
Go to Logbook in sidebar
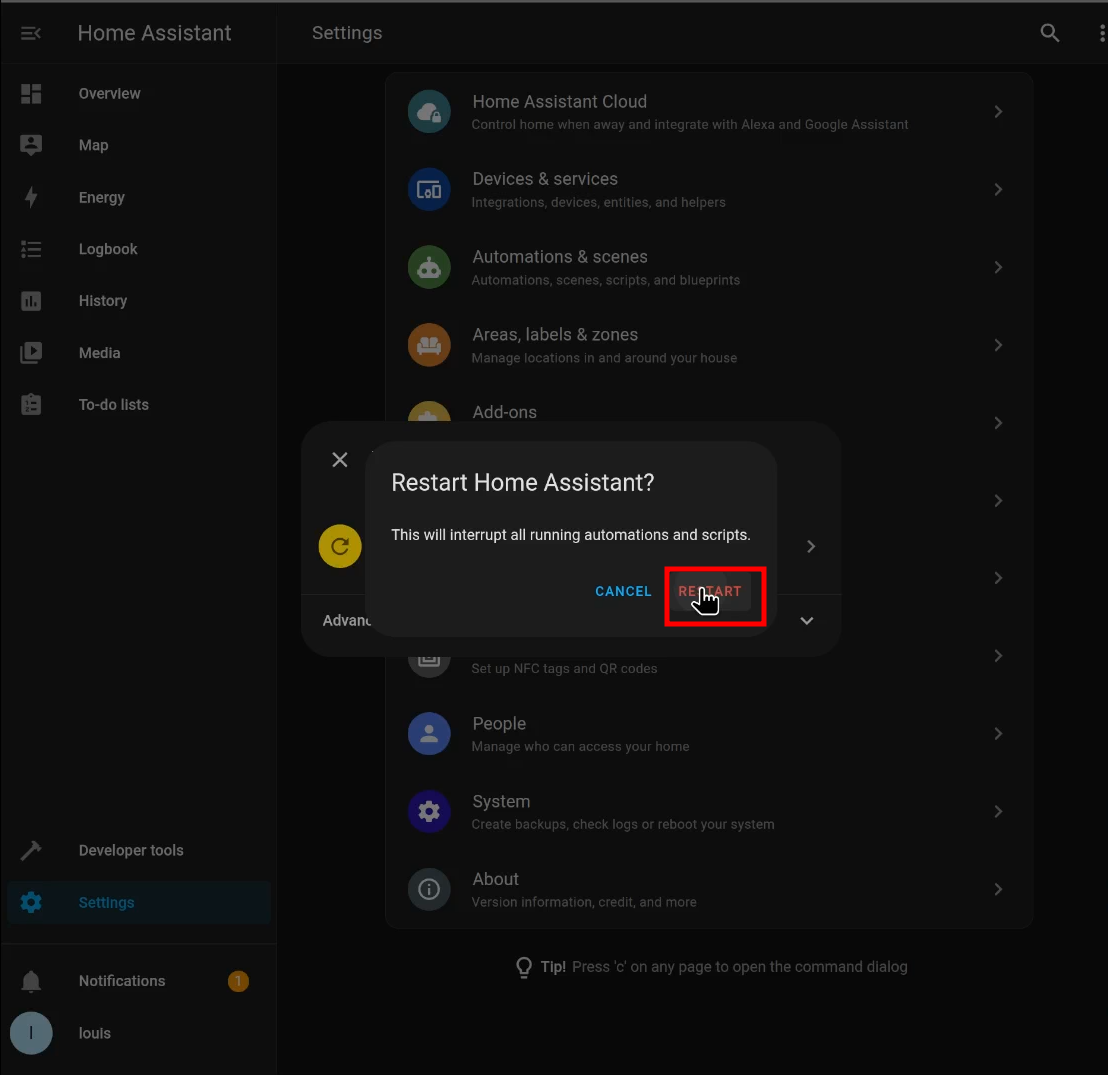[x=108, y=249]
